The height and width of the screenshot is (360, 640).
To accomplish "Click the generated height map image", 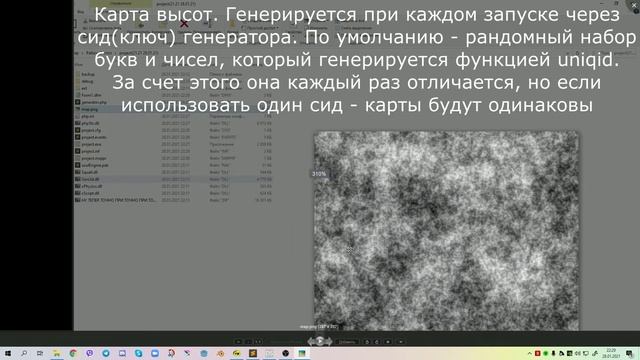I will coord(446,231).
